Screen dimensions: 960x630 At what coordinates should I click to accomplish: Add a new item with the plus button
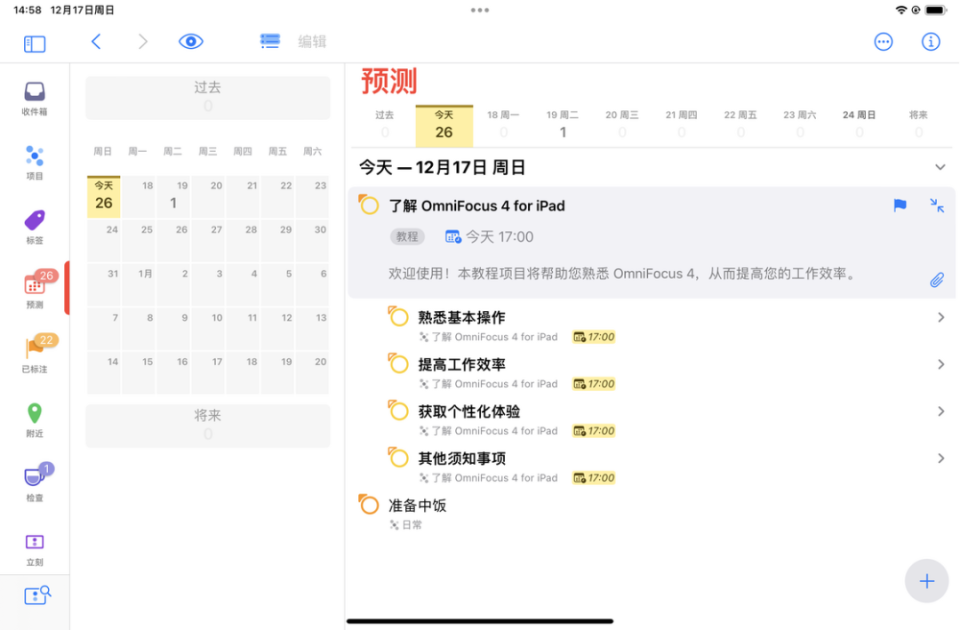(926, 581)
